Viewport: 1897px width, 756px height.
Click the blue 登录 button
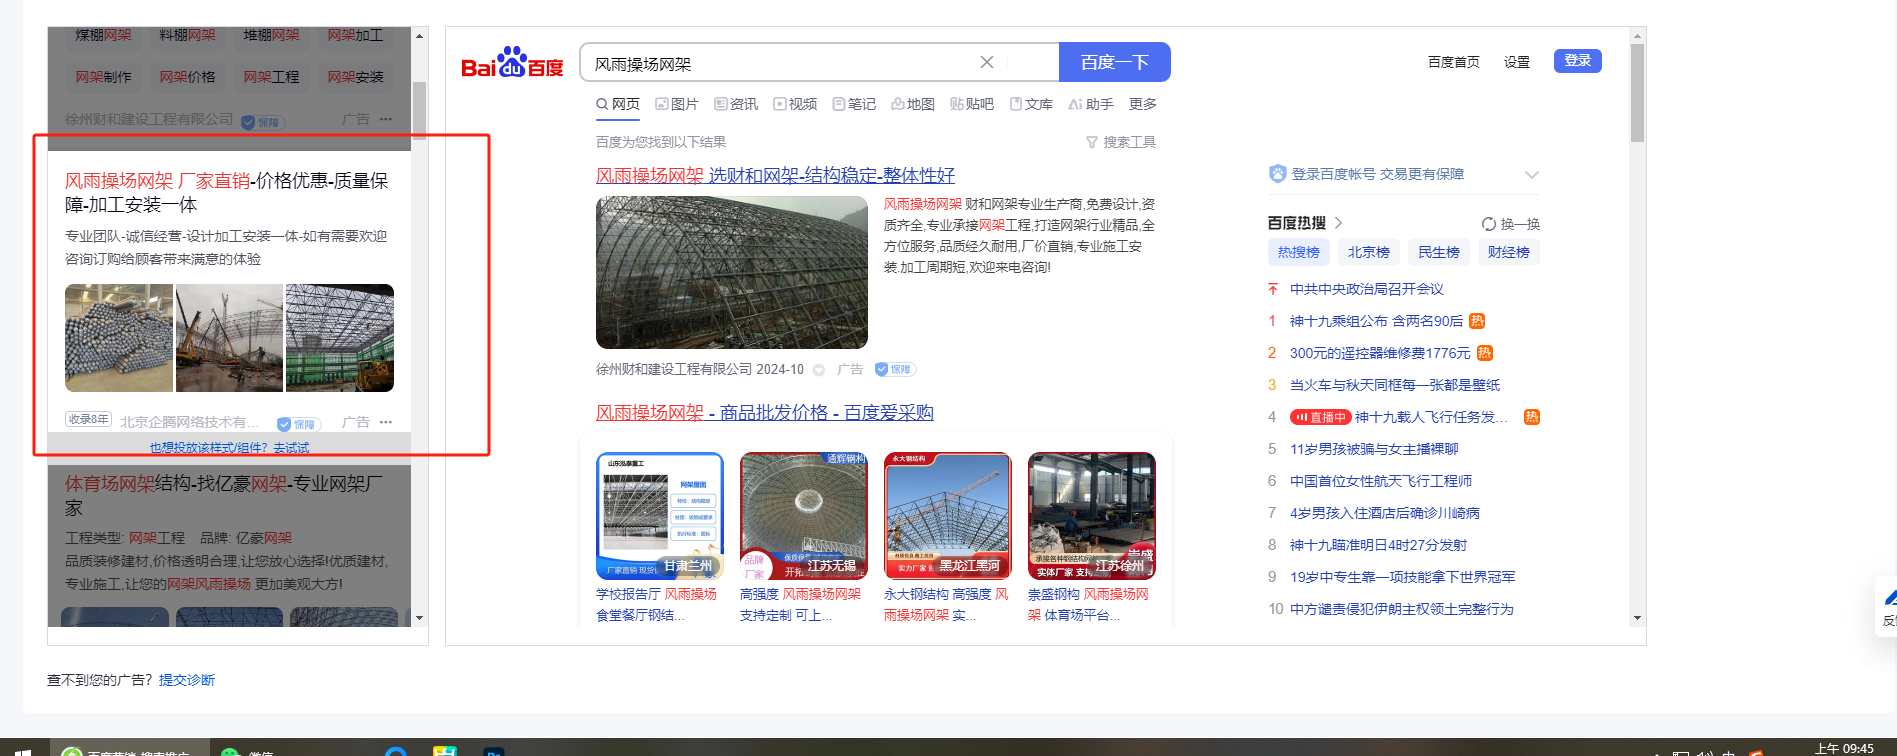1578,61
